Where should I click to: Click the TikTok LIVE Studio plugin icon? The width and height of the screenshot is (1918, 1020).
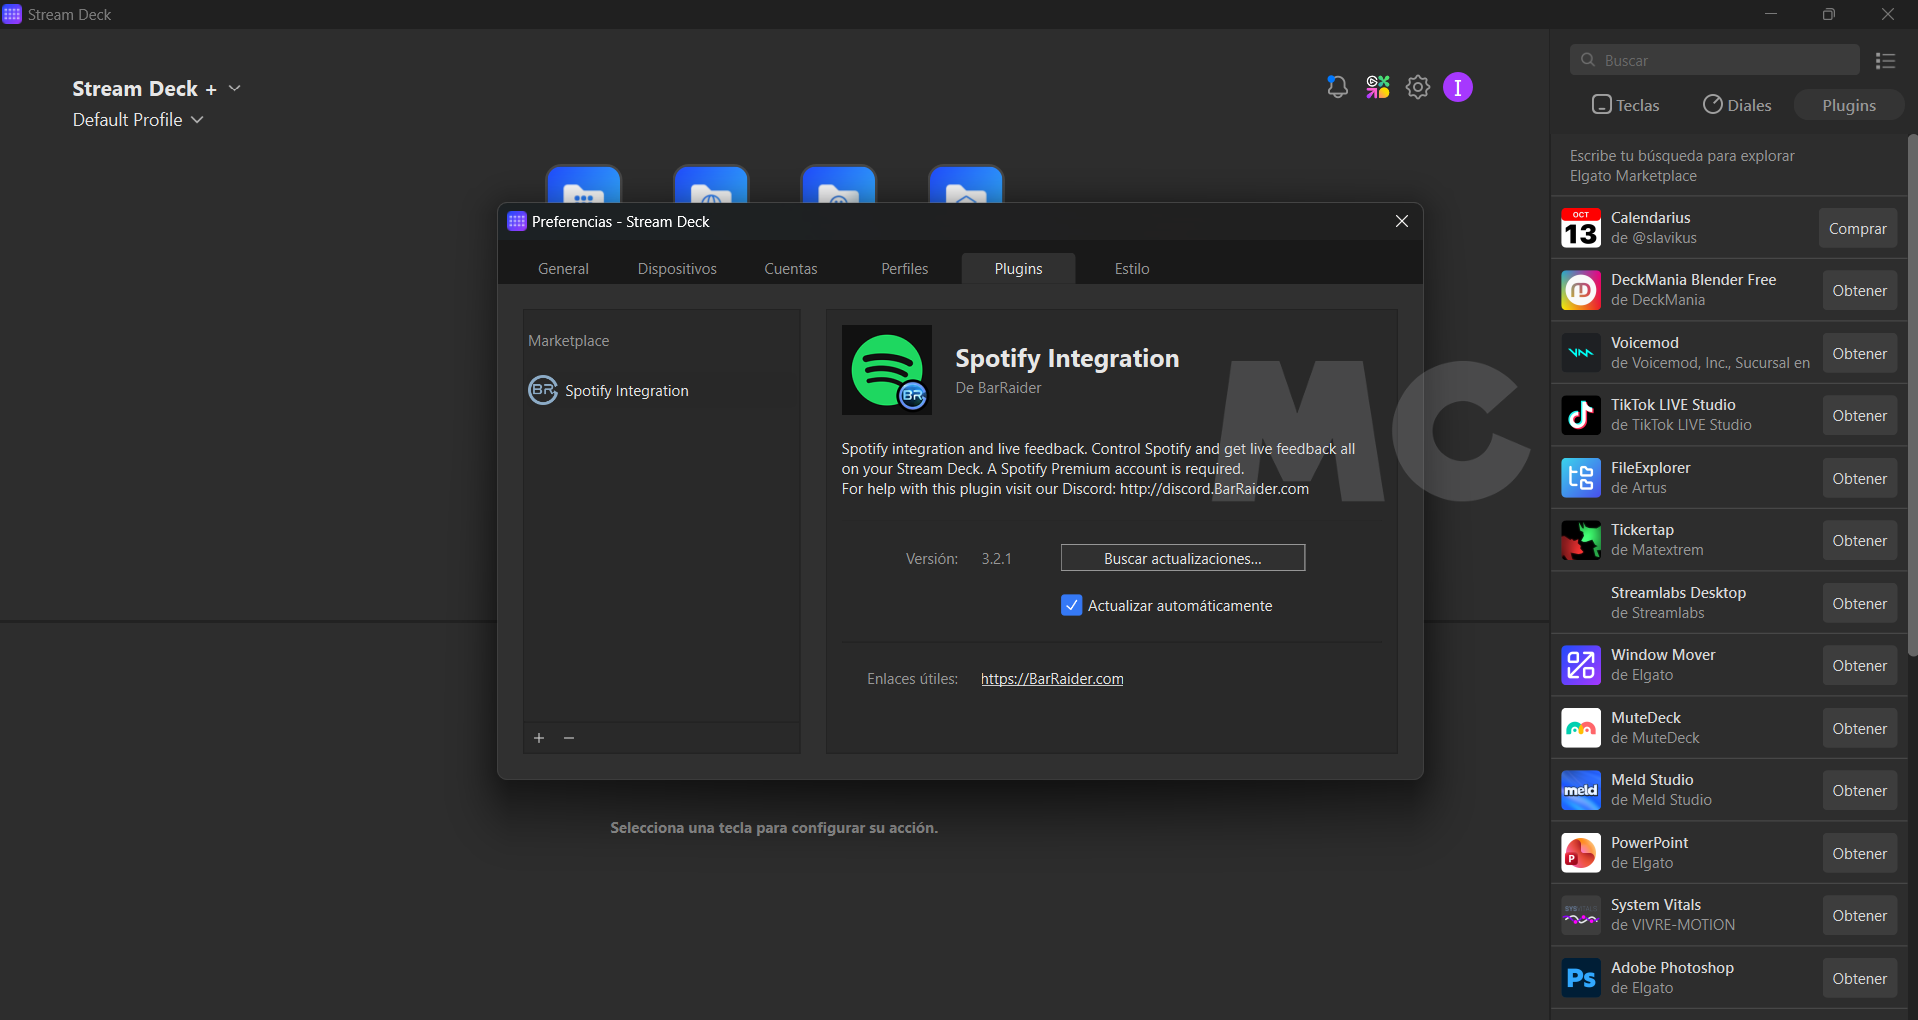click(1581, 415)
